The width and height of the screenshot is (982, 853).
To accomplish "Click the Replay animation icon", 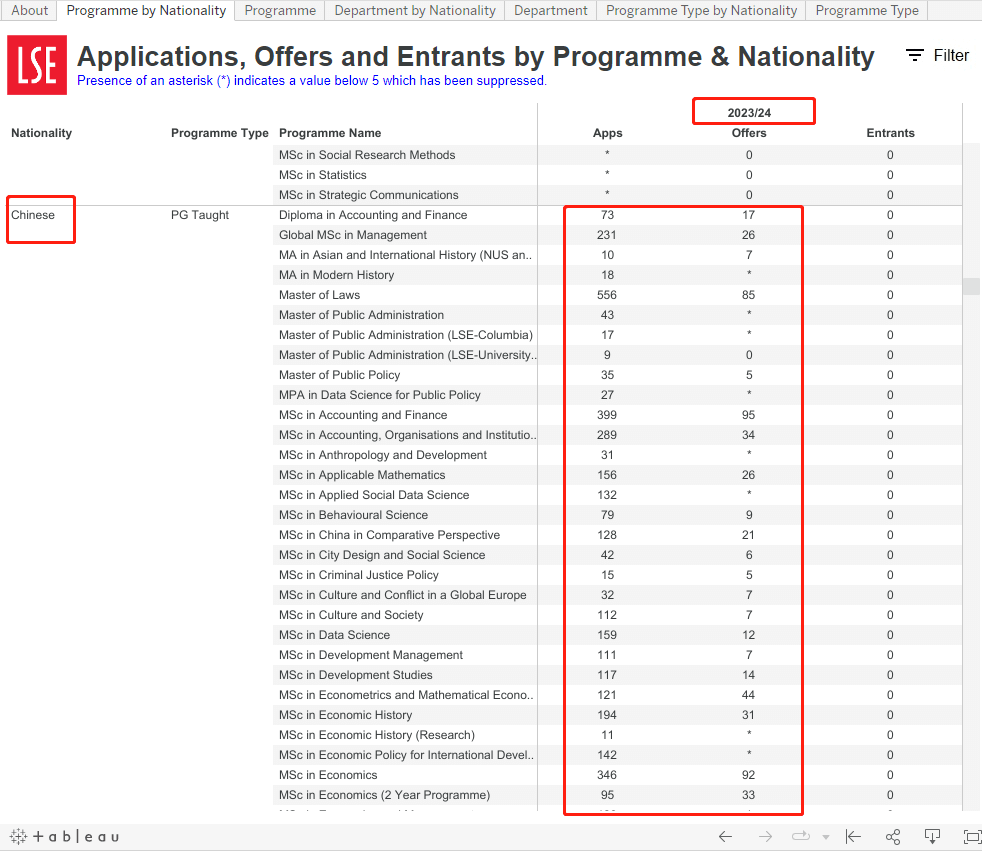I will 801,837.
